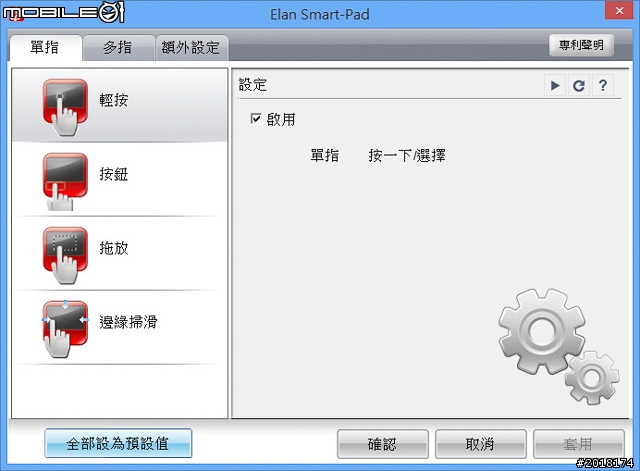Click 全部設為預設值 to restore defaults
This screenshot has width=640, height=471.
click(118, 443)
